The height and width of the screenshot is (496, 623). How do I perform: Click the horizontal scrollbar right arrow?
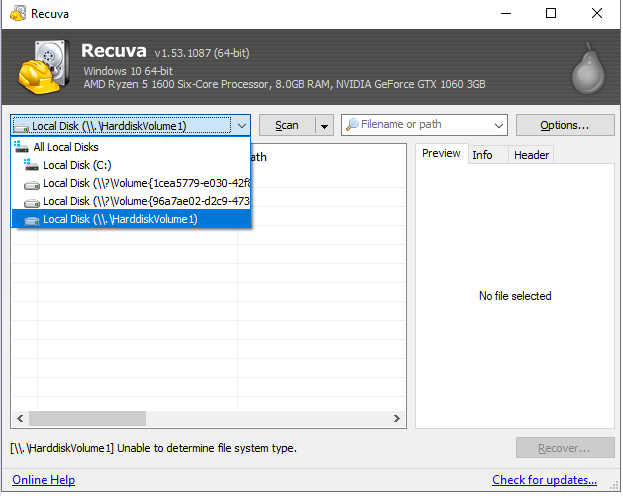point(397,418)
